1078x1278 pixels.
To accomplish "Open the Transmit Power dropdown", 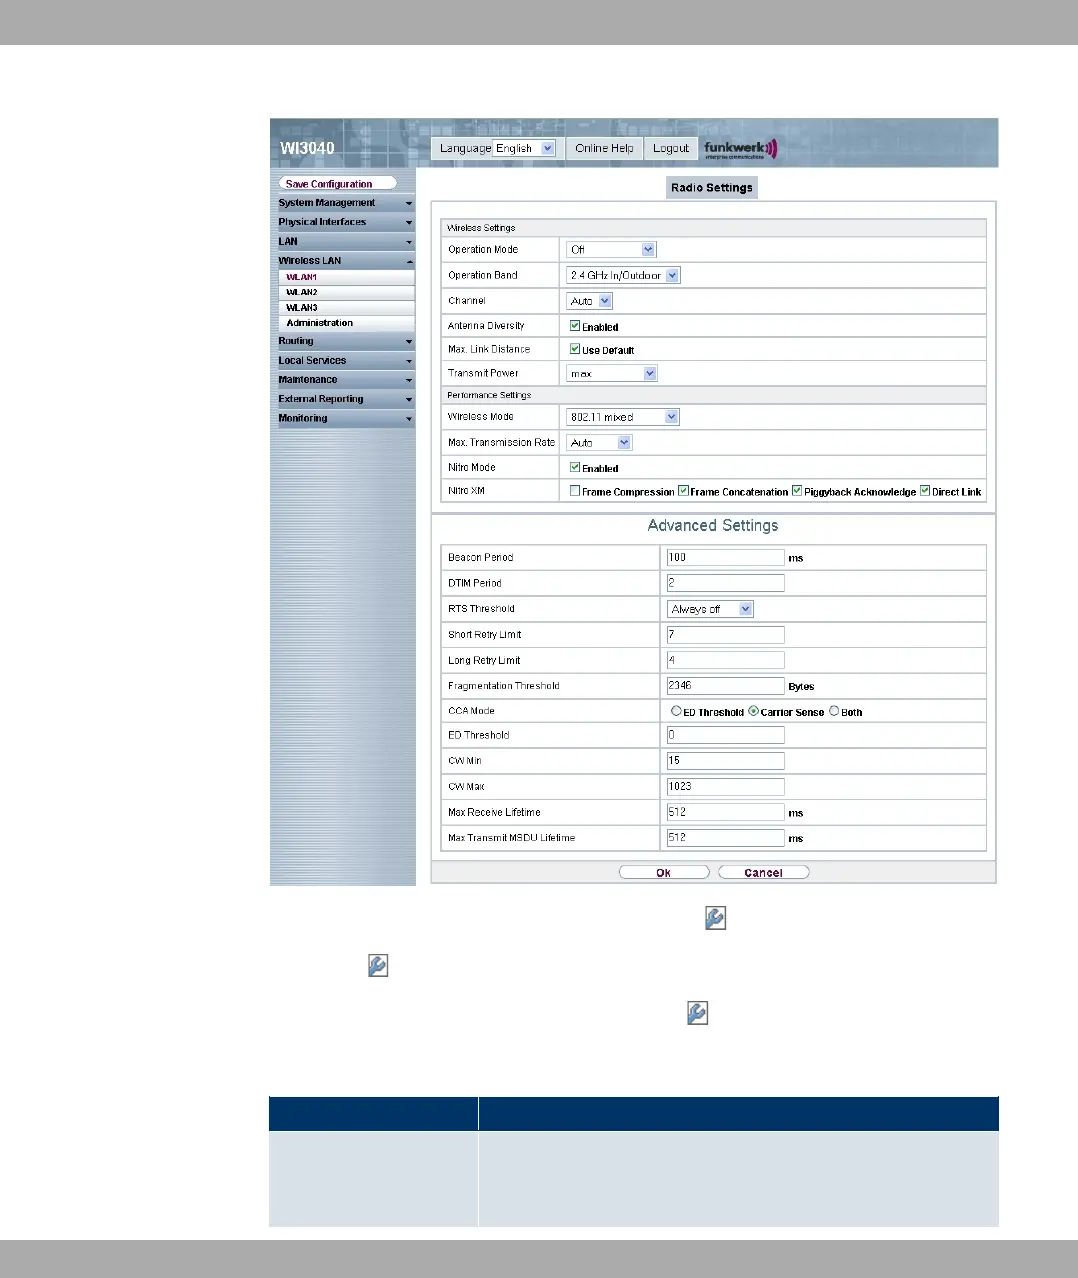I will pos(612,374).
